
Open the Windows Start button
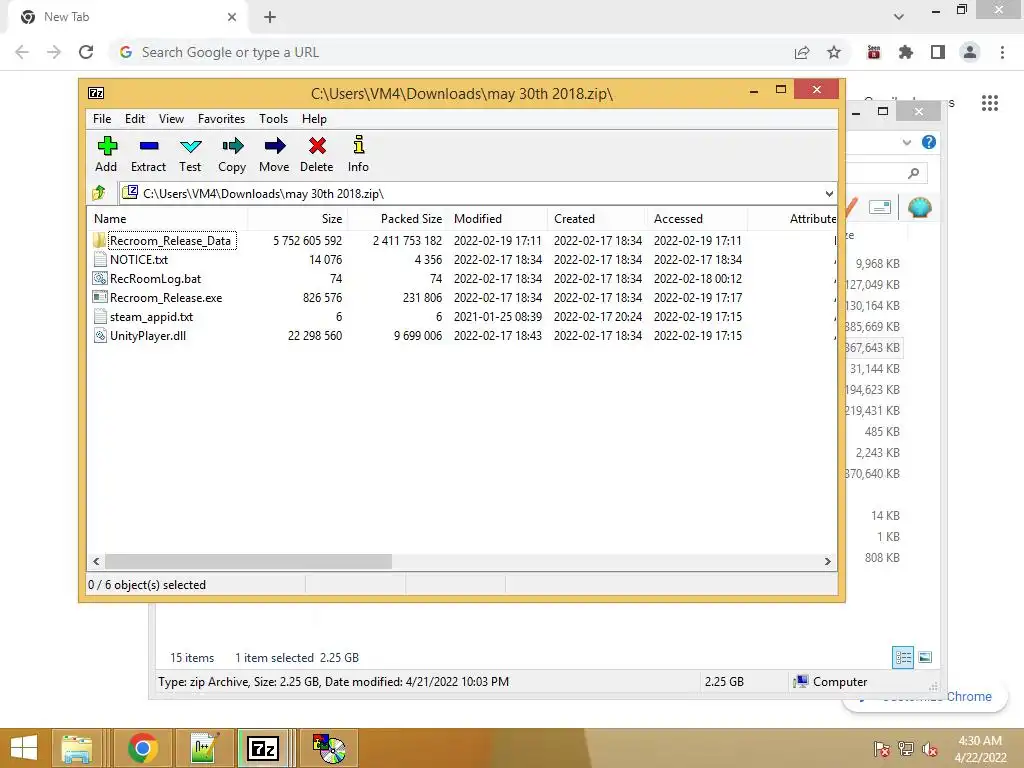pyautogui.click(x=24, y=748)
